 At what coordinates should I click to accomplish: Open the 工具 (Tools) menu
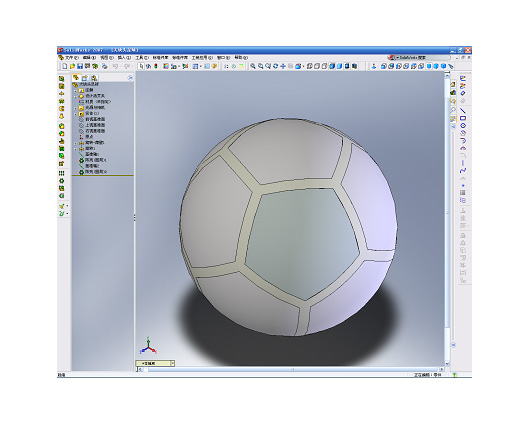[x=142, y=58]
